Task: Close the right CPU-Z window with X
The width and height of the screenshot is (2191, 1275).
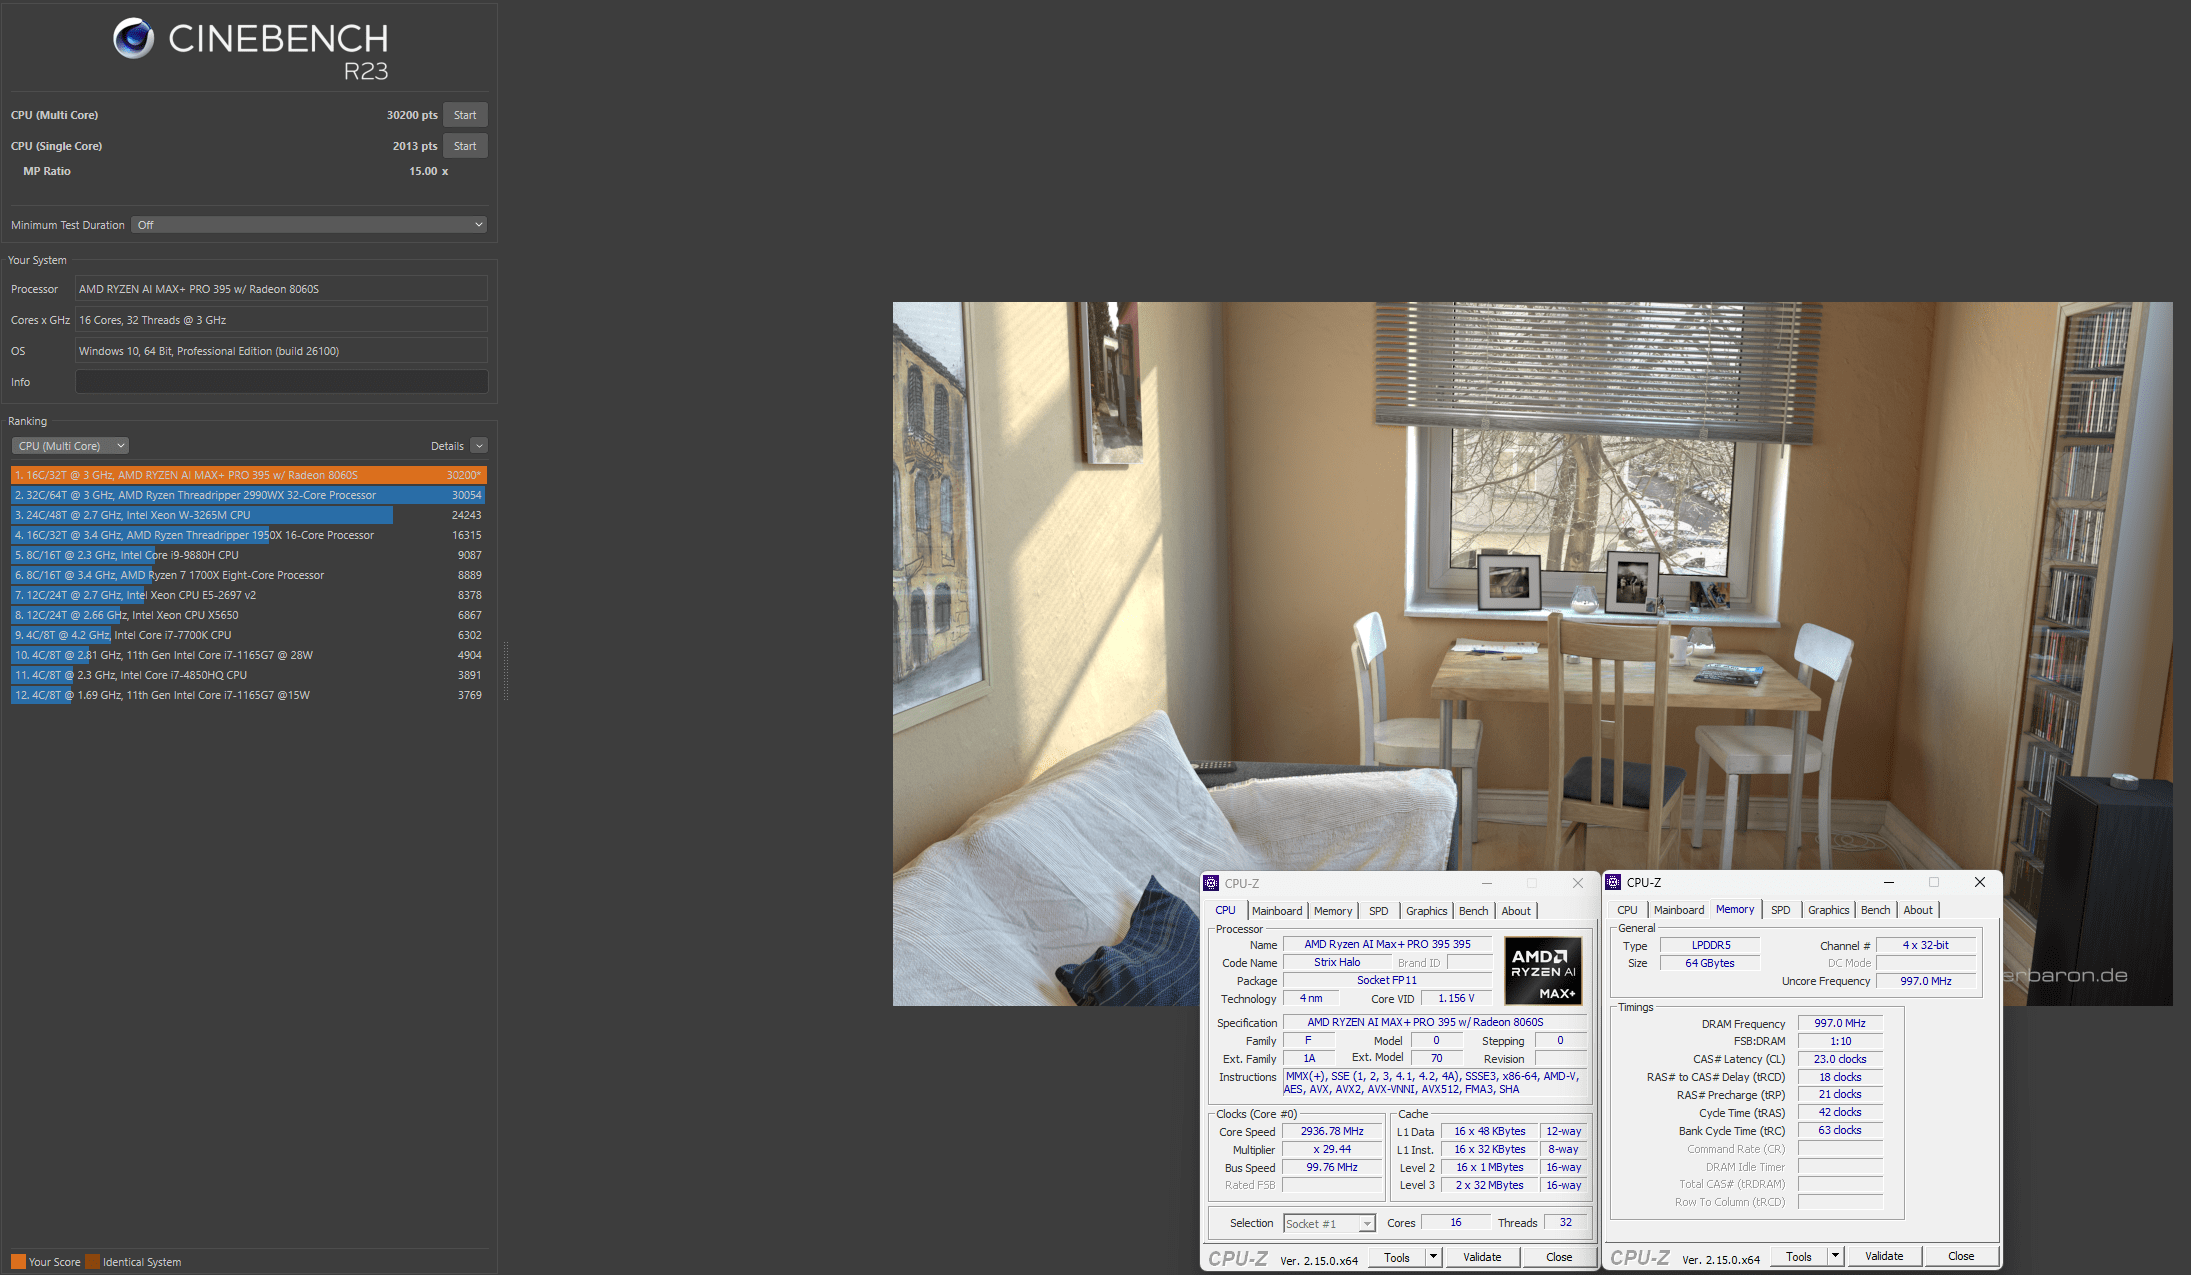Action: [1980, 882]
